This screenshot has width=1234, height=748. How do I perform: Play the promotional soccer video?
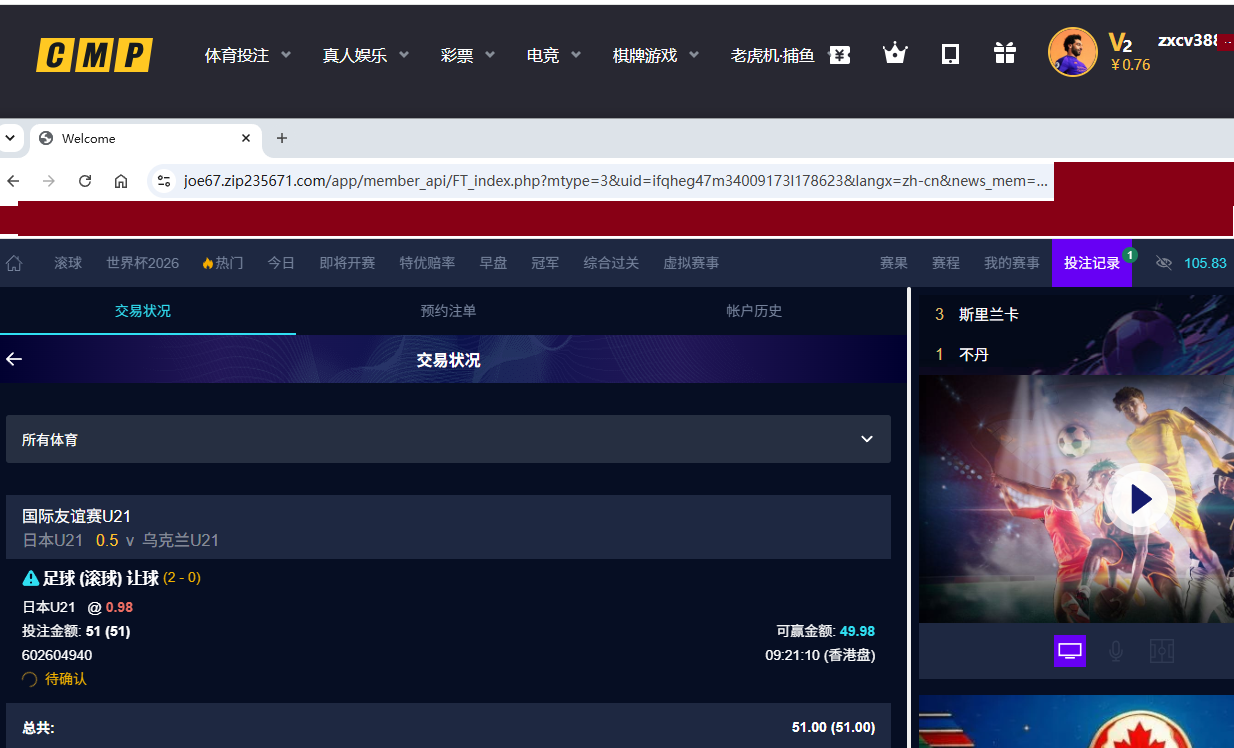(x=1141, y=498)
